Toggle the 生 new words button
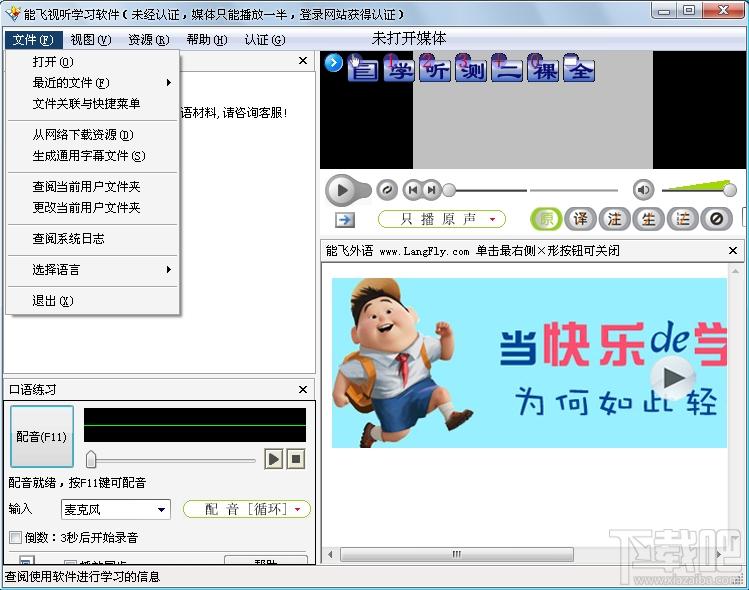This screenshot has height=590, width=749. [648, 219]
